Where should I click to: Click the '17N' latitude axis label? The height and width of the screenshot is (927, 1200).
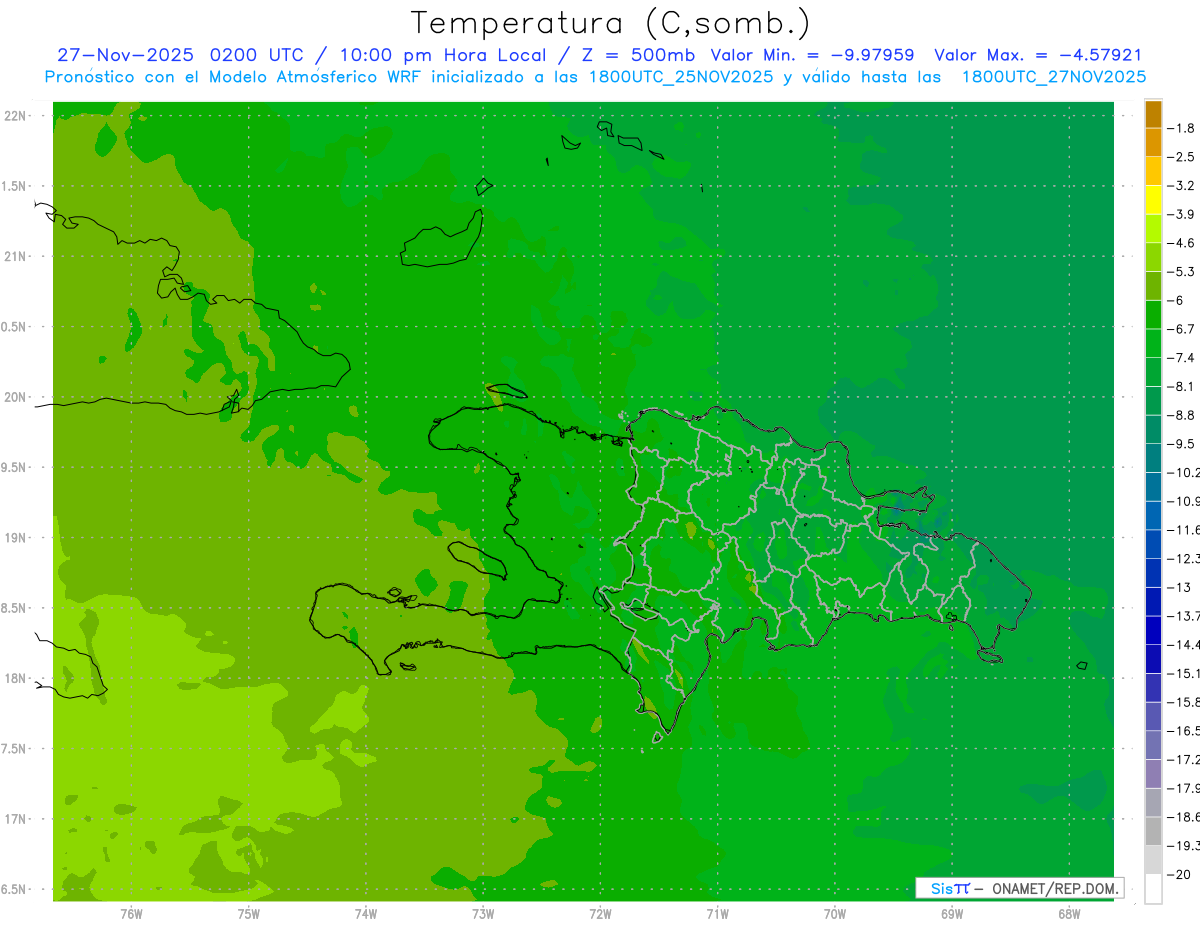pyautogui.click(x=14, y=819)
